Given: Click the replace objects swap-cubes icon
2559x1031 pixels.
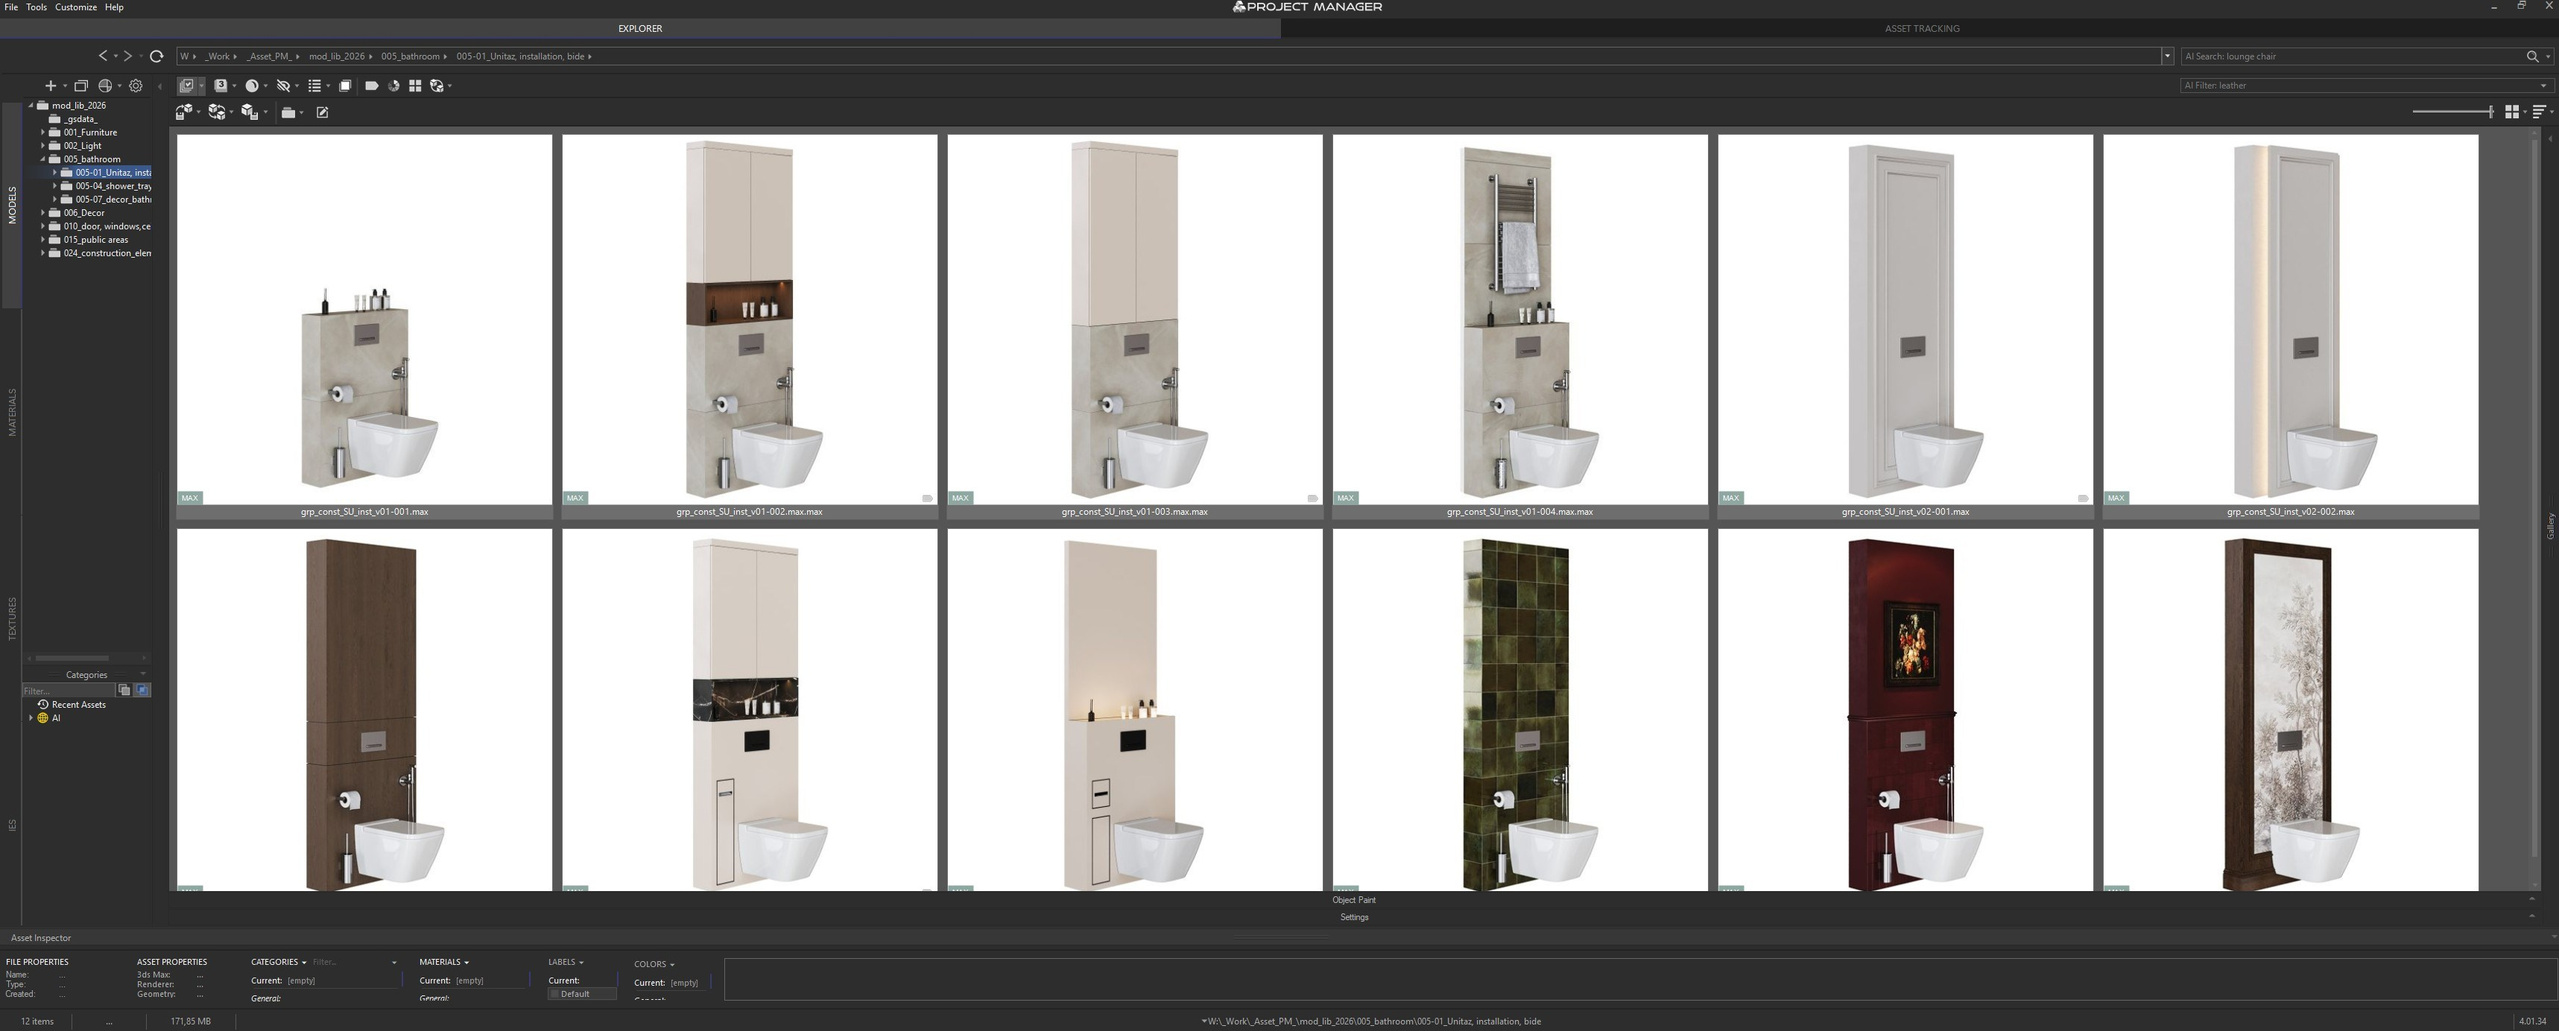Looking at the screenshot, I should coord(216,112).
